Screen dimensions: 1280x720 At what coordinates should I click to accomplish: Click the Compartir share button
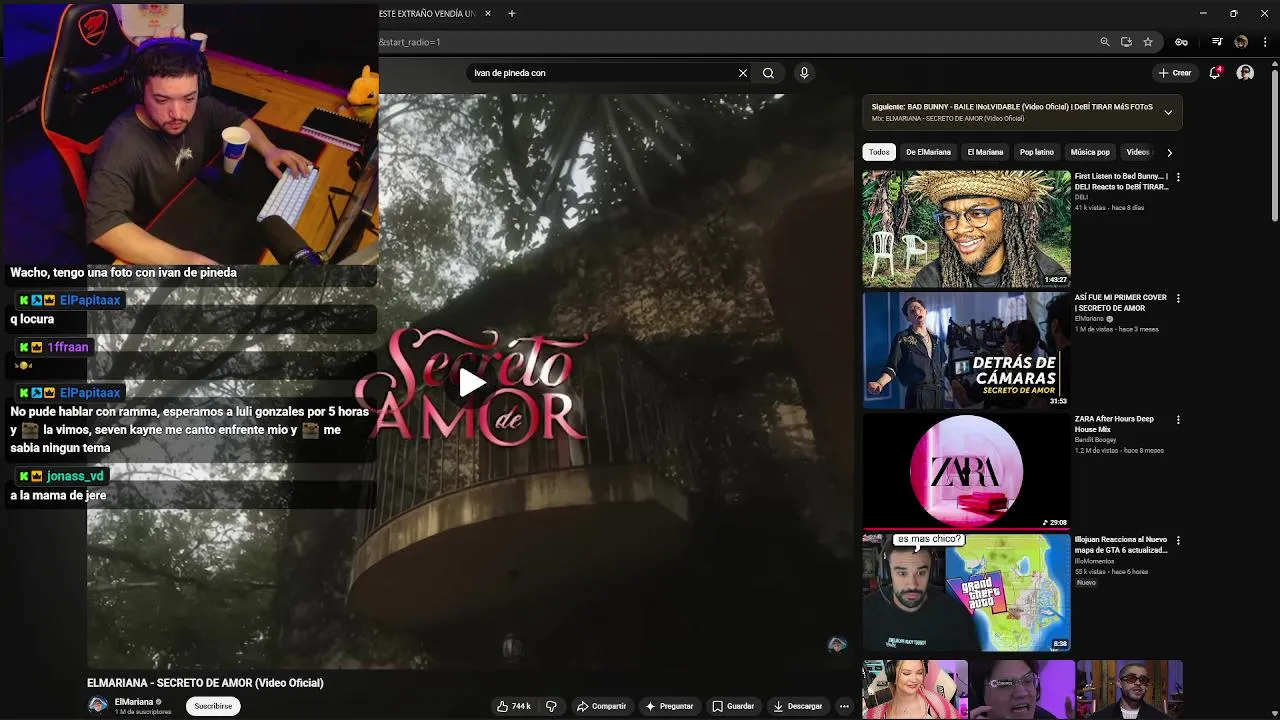point(601,706)
